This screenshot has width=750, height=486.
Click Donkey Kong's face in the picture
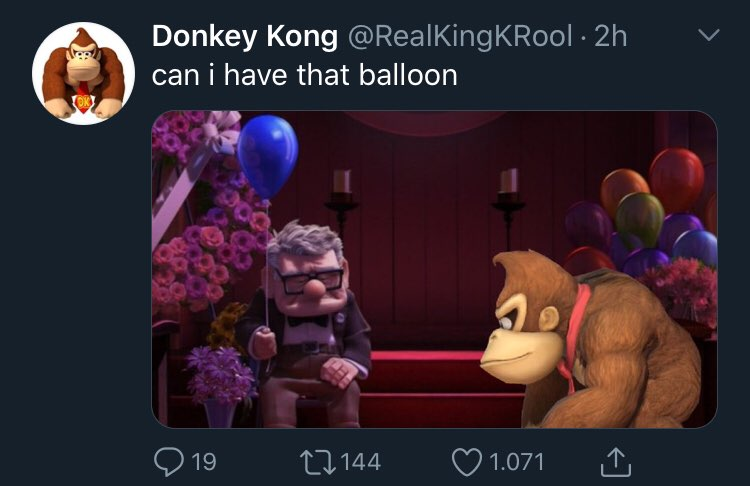(x=527, y=321)
